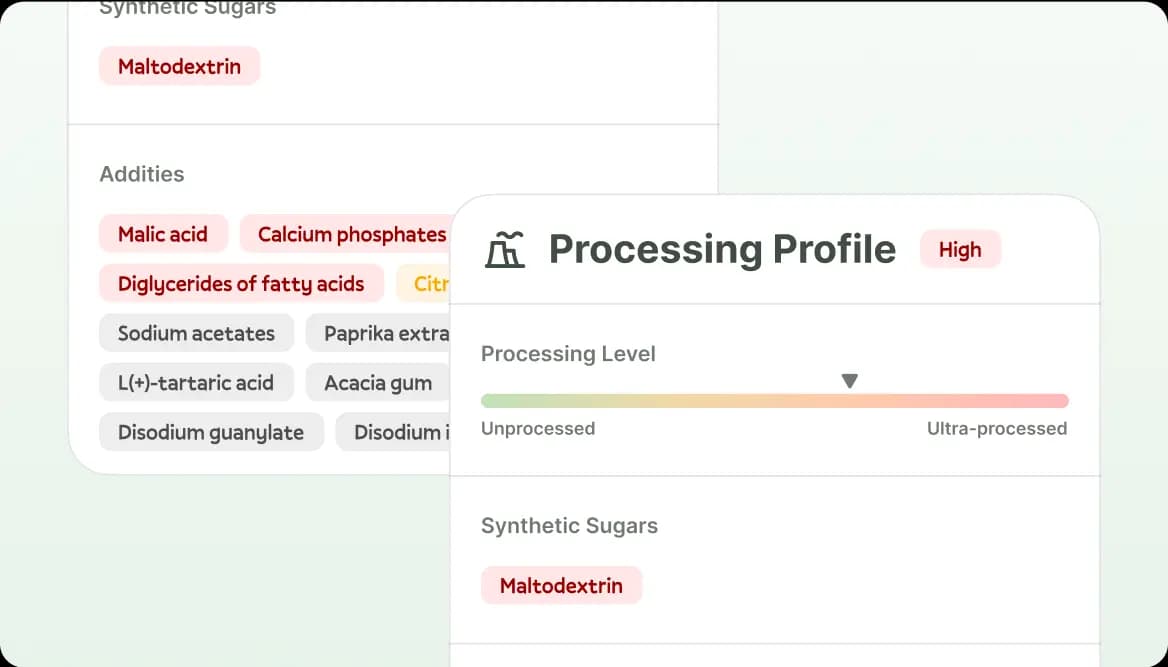Click the Maltodextrin tag in front card
This screenshot has width=1168, height=667.
(x=561, y=586)
